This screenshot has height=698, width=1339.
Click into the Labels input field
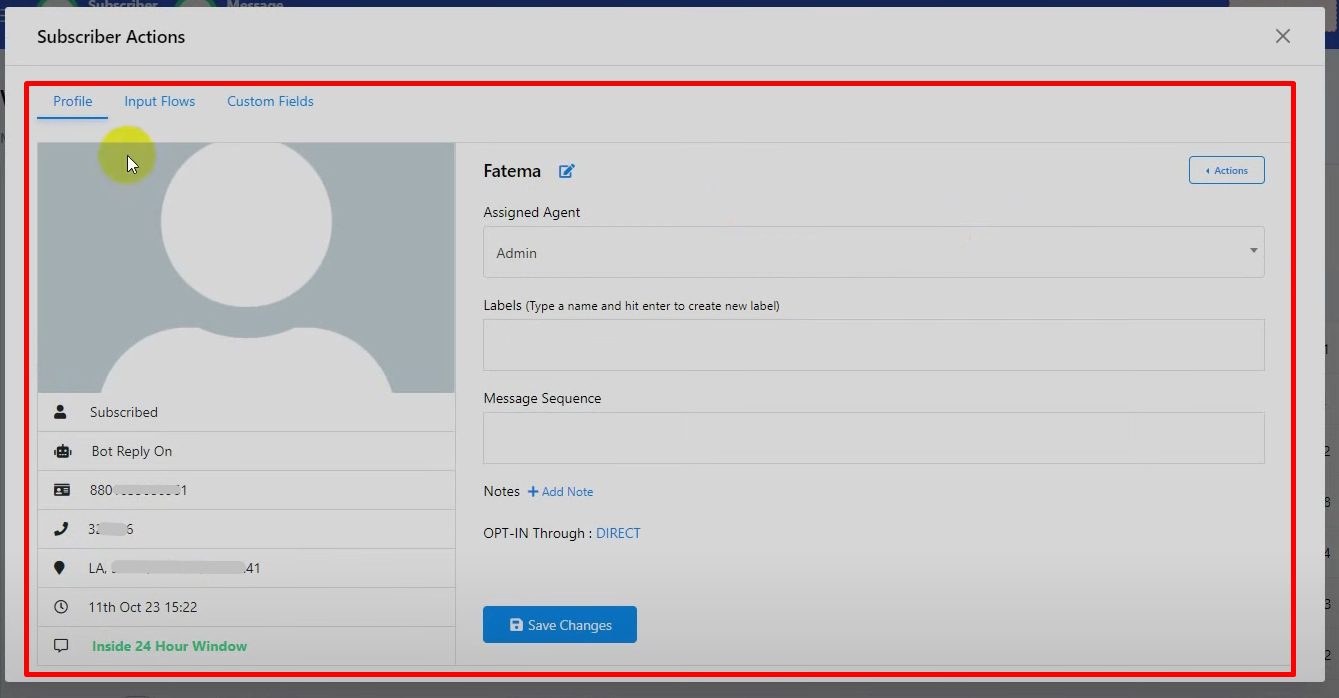tap(873, 345)
